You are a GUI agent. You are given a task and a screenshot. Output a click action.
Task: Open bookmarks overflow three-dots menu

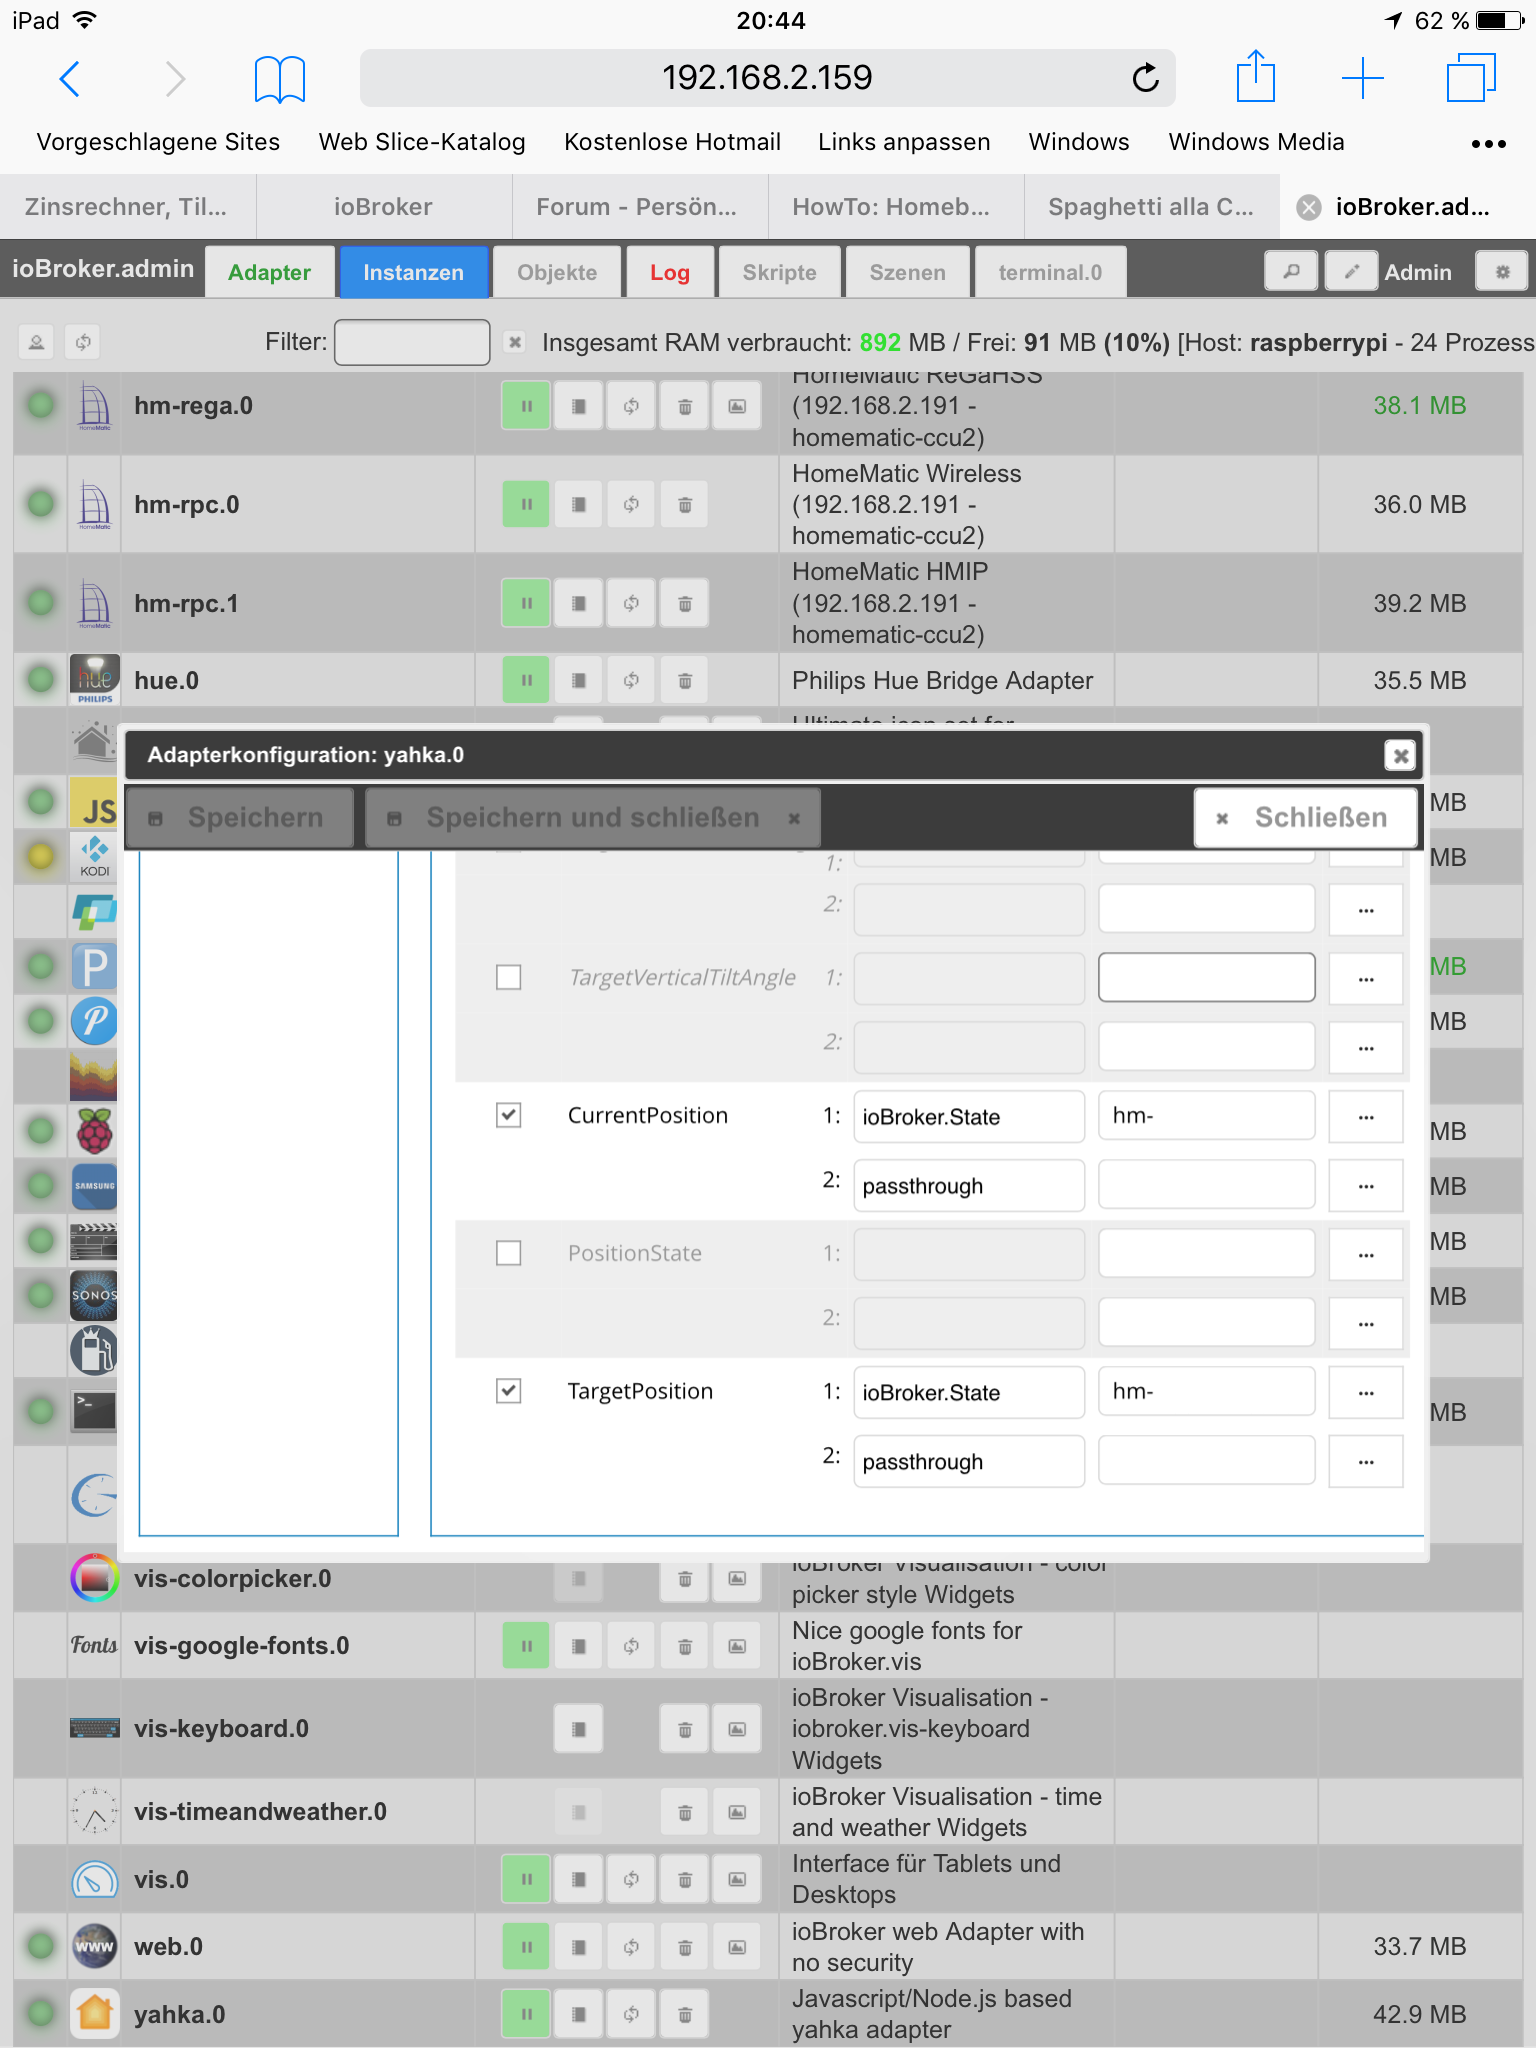click(x=1488, y=144)
